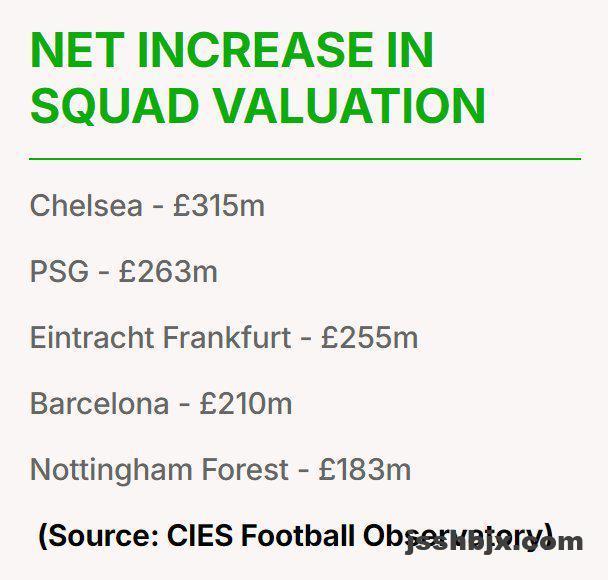Viewport: 608px width, 580px height.
Task: Open the watermark website link in the corner
Action: [495, 543]
